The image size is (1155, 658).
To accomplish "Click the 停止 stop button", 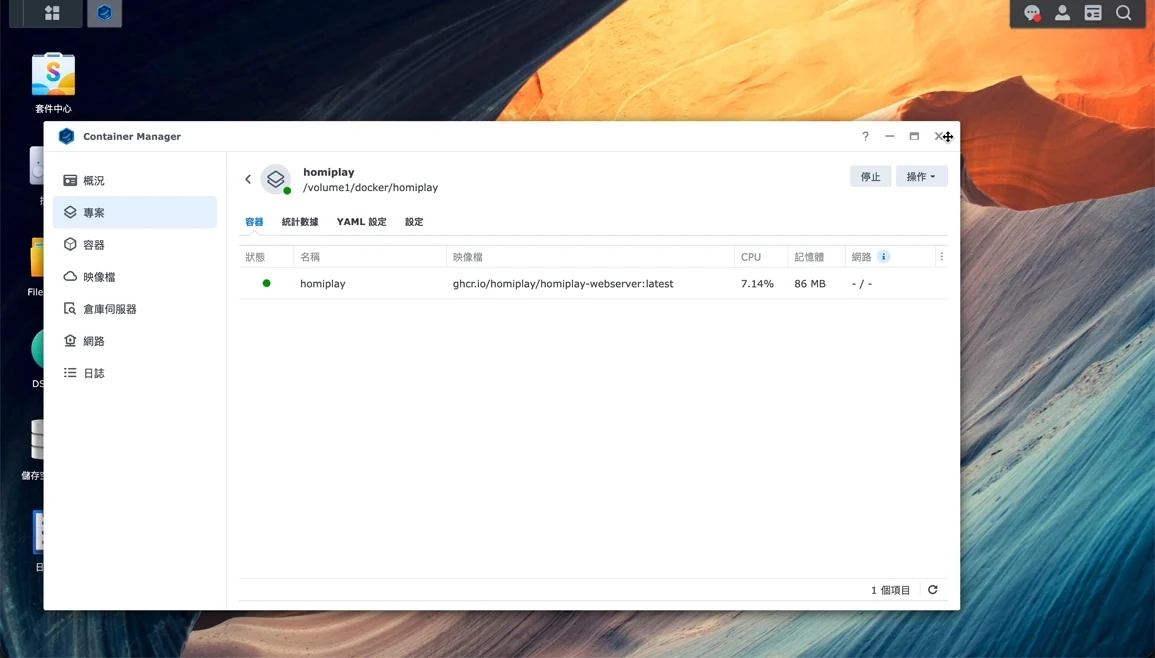I will [871, 177].
